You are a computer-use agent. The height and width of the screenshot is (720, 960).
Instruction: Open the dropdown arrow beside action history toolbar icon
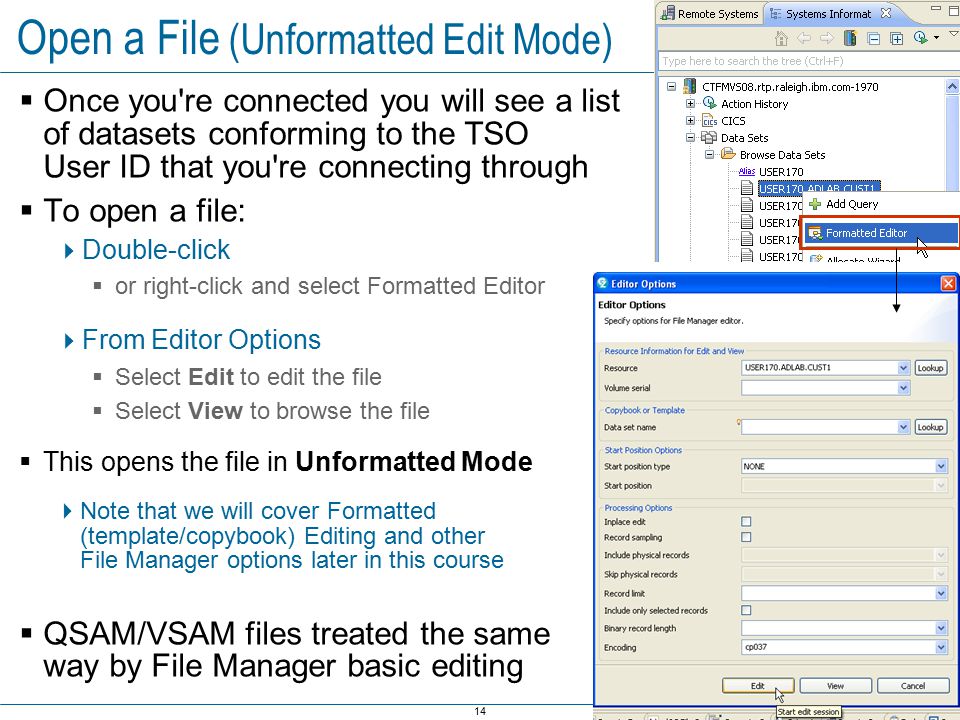[x=936, y=39]
